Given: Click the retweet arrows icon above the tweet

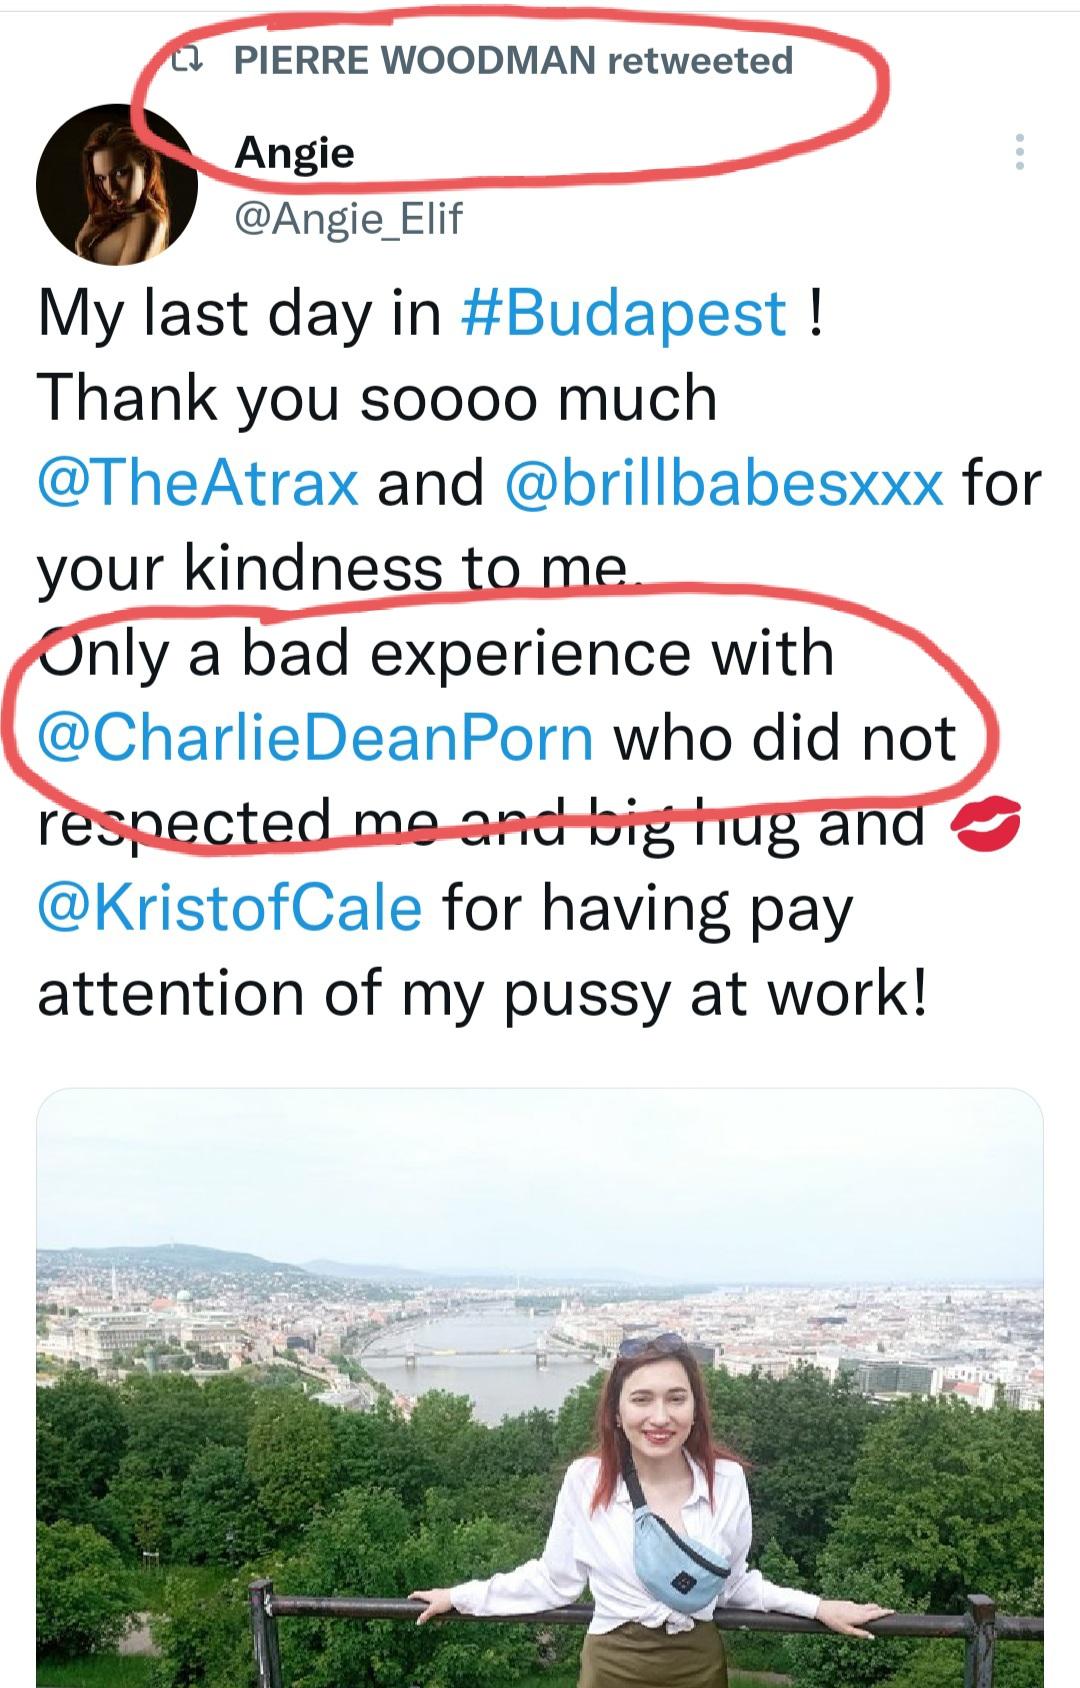Looking at the screenshot, I should coord(186,62).
